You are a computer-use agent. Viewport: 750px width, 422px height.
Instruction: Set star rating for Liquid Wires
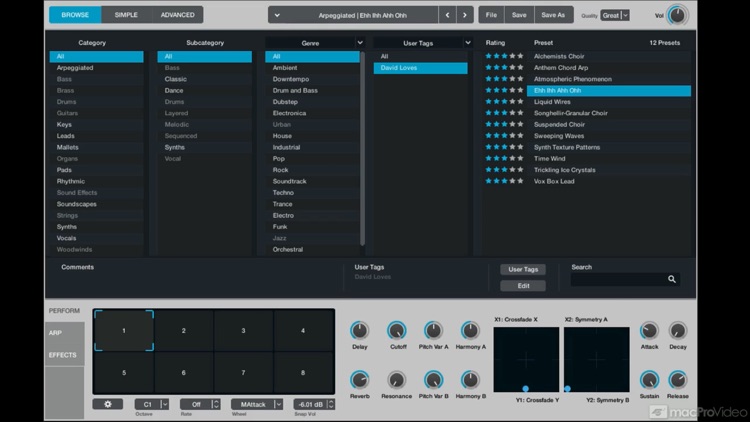pyautogui.click(x=504, y=101)
